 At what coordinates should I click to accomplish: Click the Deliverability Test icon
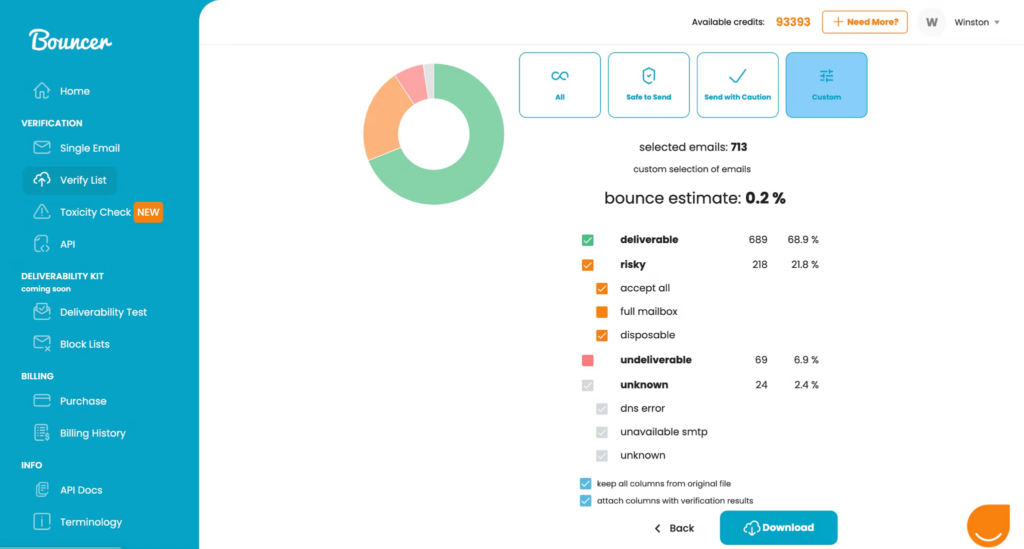pos(42,311)
